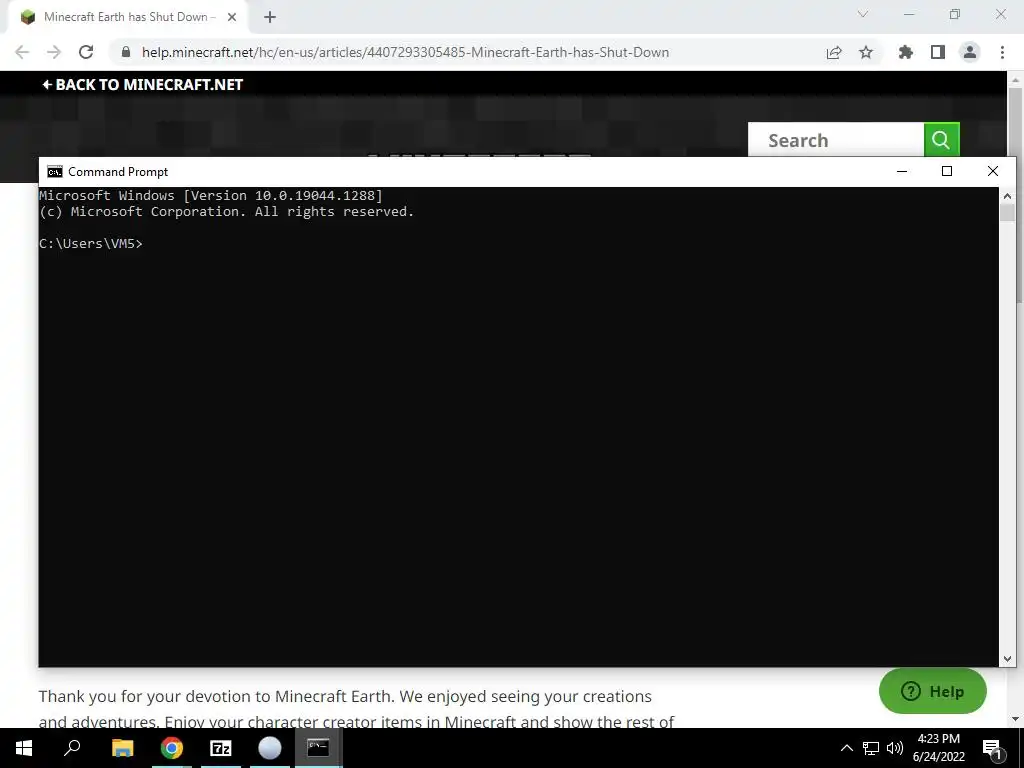
Task: Click the "Thank you for your devotion" paragraph
Action: click(357, 709)
